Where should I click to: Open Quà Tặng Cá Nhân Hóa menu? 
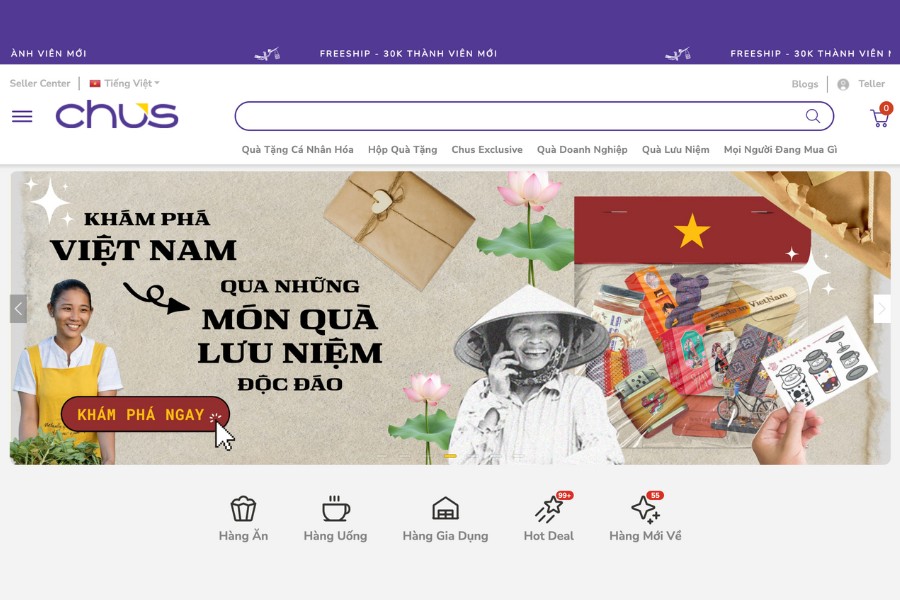[297, 149]
